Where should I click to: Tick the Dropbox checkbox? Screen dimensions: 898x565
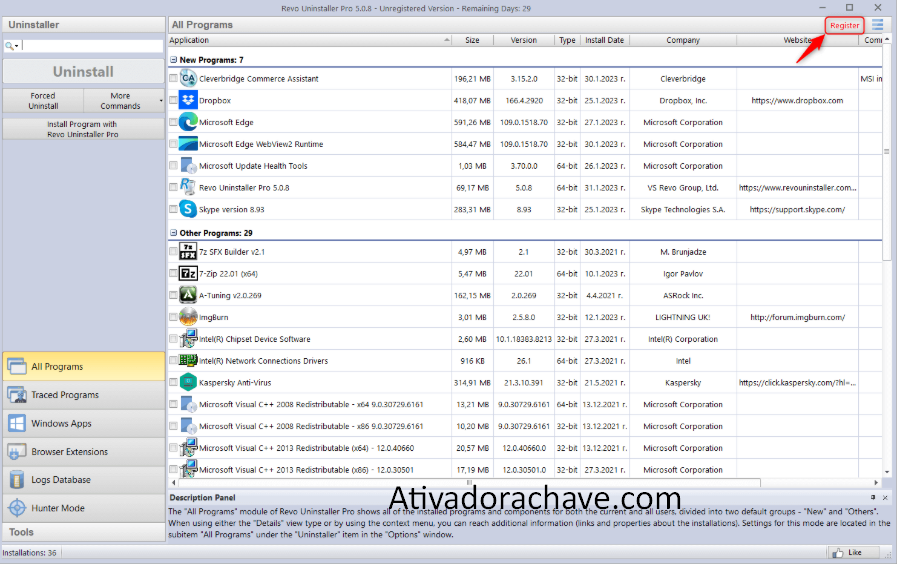click(173, 100)
